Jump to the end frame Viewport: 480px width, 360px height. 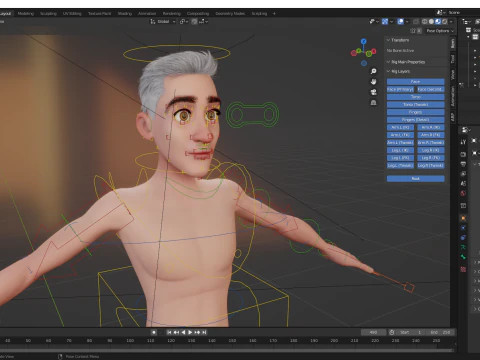(x=204, y=332)
